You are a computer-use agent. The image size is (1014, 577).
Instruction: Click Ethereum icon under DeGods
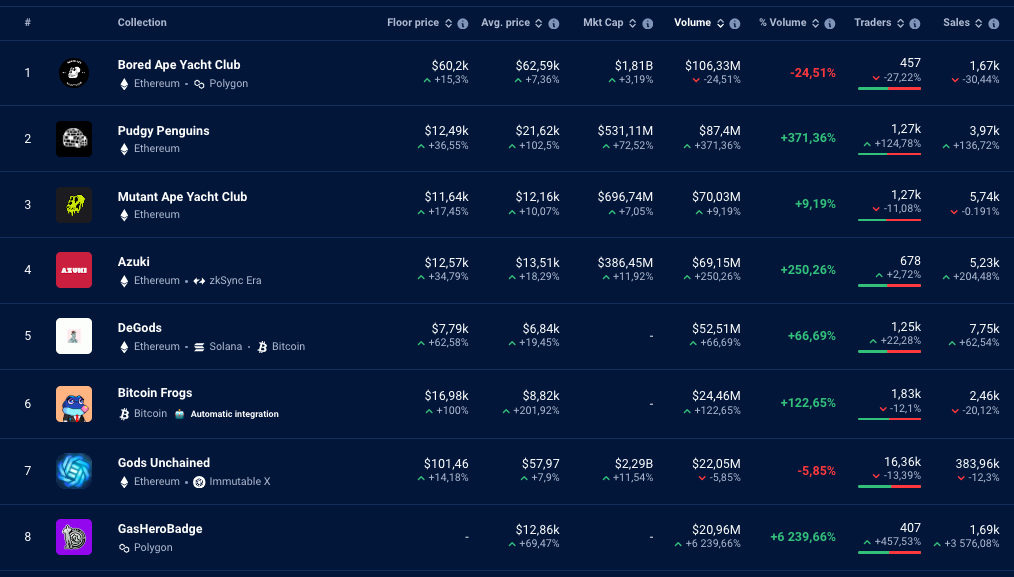click(124, 347)
